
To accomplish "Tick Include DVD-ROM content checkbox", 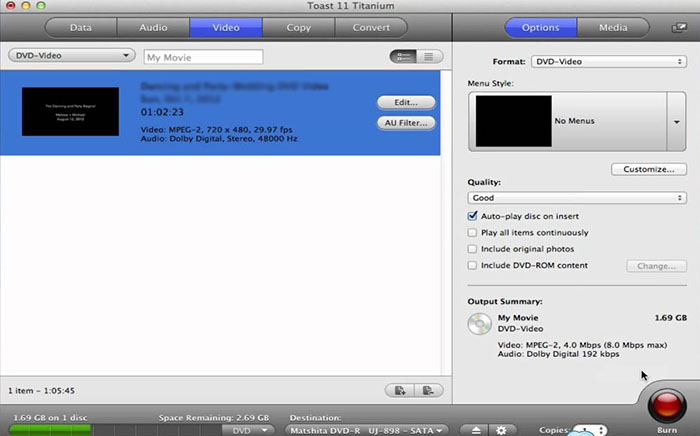I will coord(473,265).
